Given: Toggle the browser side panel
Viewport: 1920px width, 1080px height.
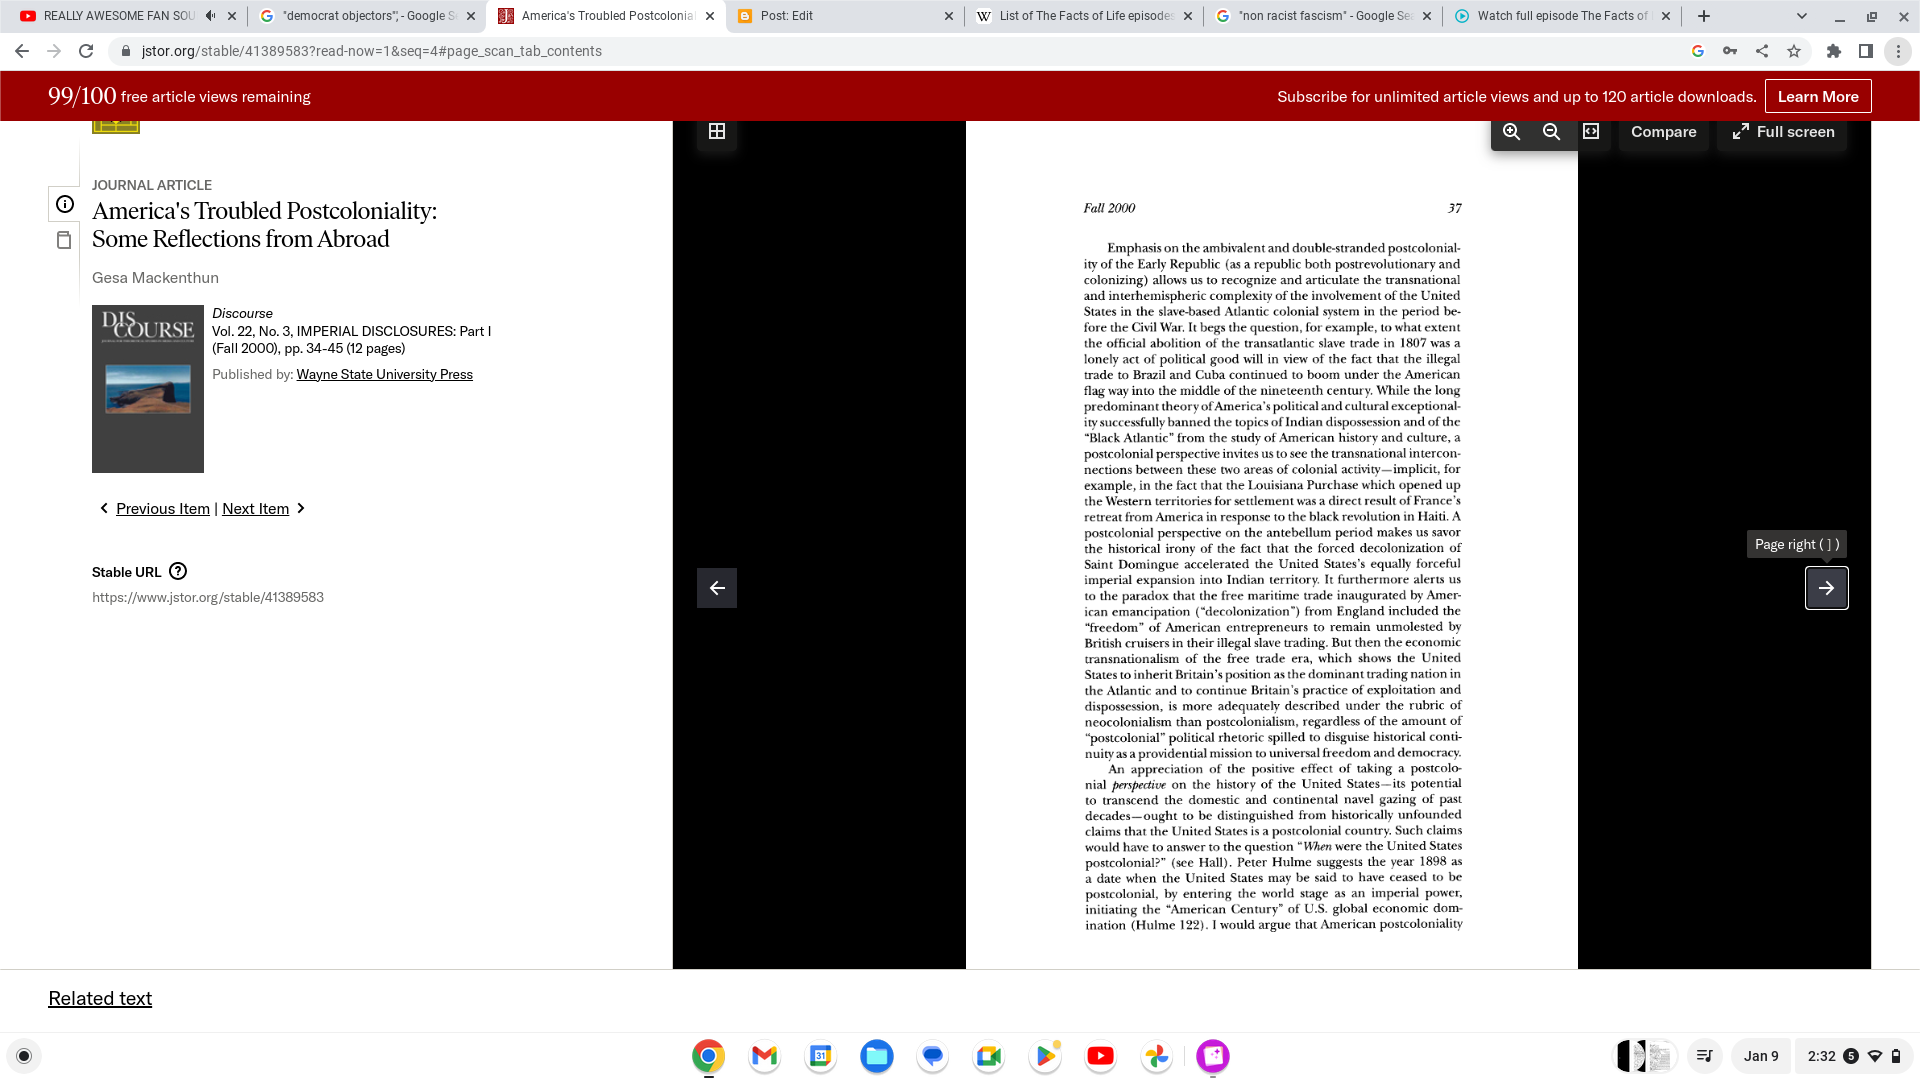Looking at the screenshot, I should (1866, 51).
